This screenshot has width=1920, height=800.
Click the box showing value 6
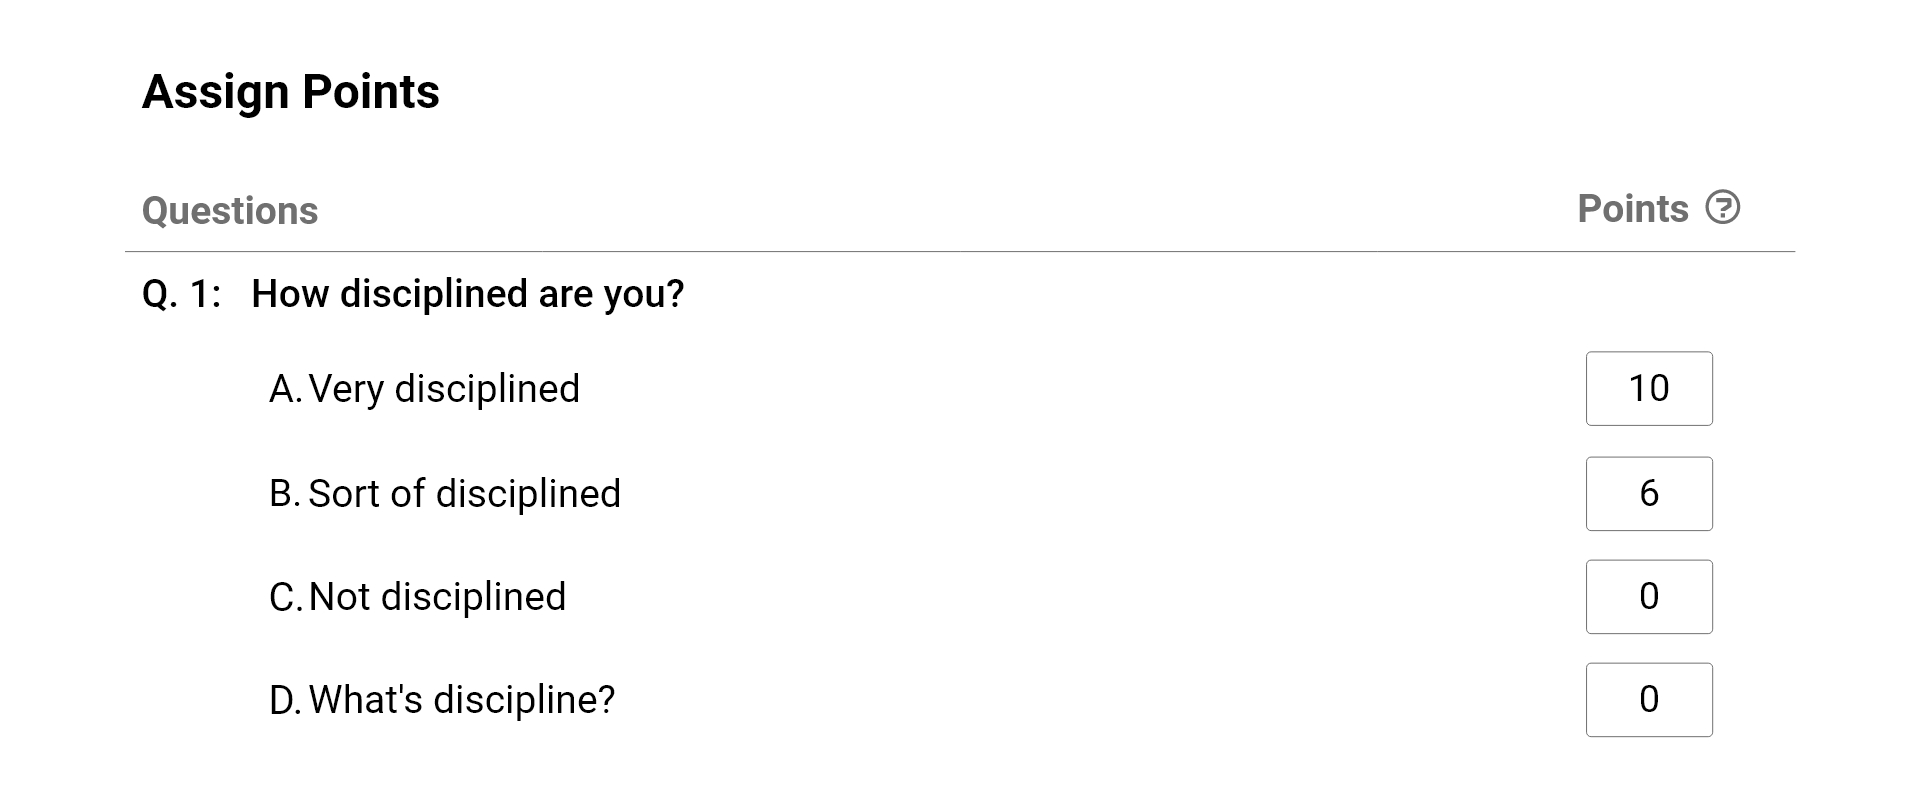tap(1649, 494)
